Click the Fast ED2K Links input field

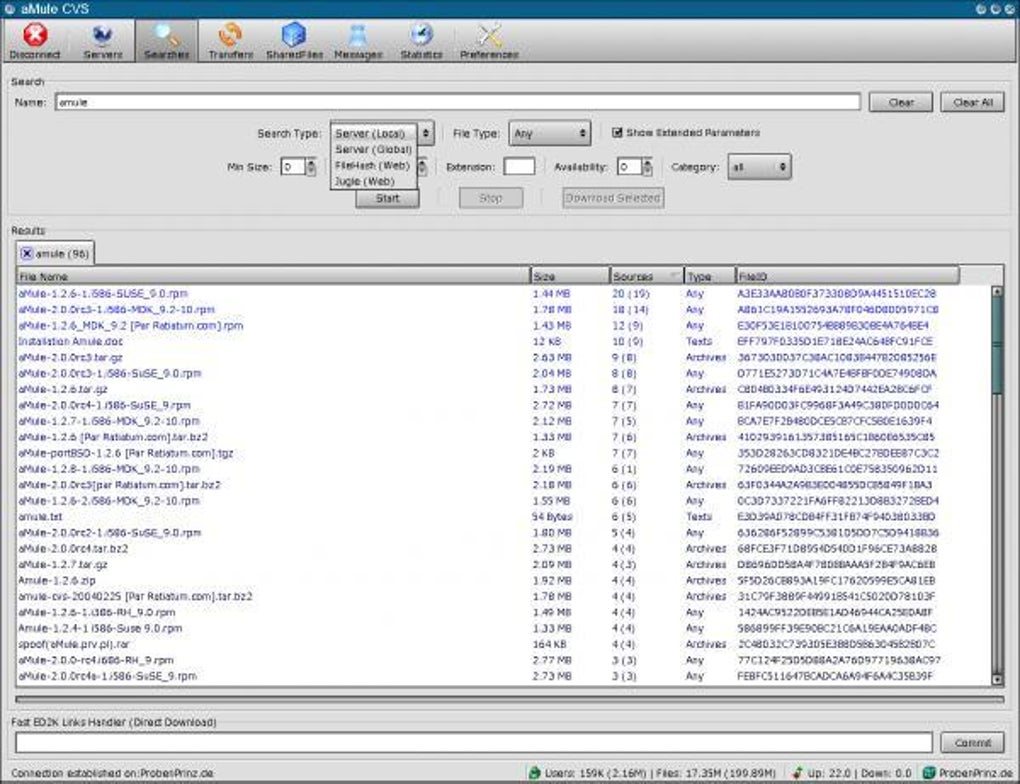coord(475,742)
